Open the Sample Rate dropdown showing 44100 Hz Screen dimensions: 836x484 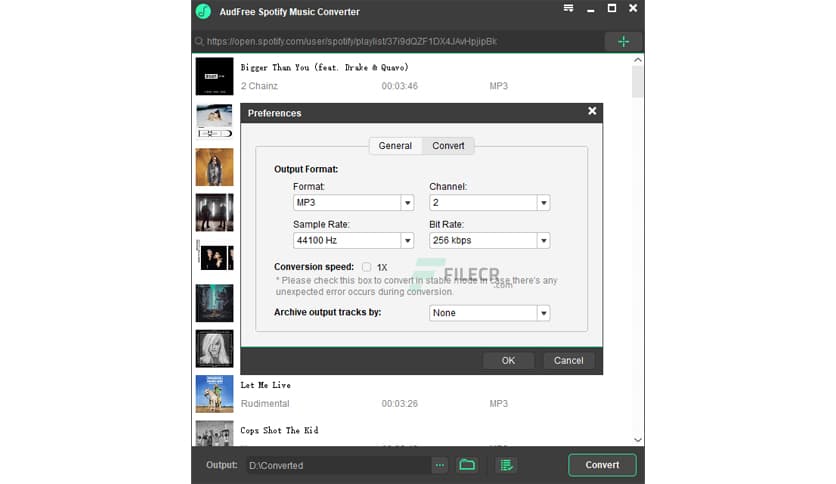(353, 240)
